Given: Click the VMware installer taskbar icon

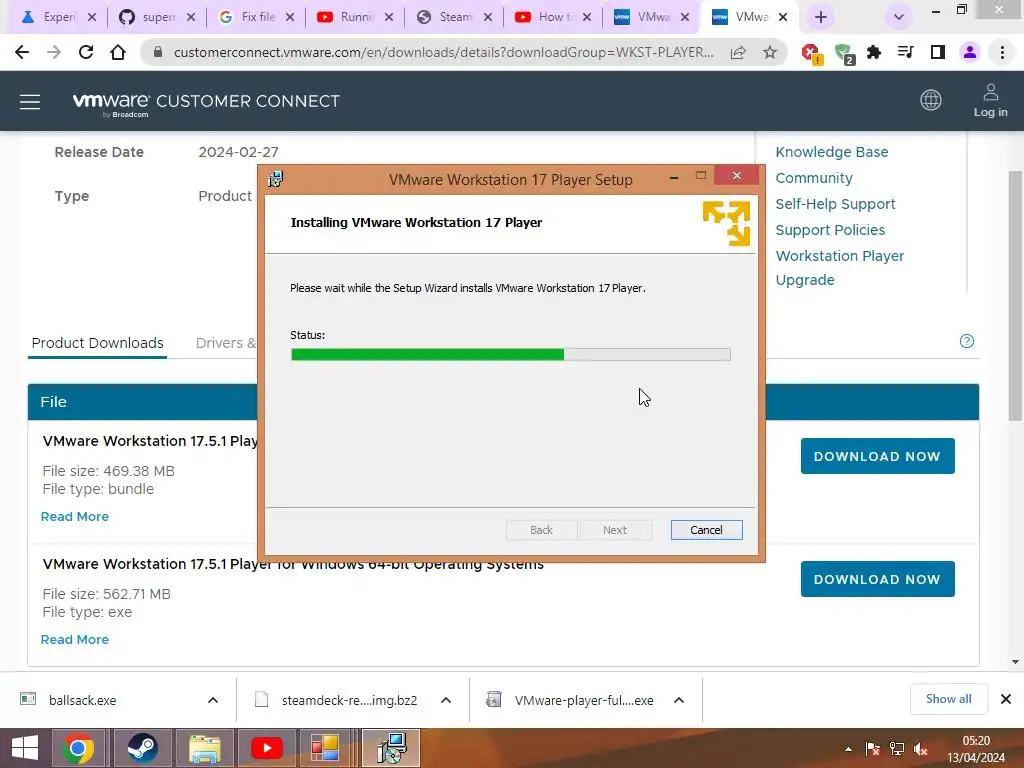Looking at the screenshot, I should click(392, 748).
